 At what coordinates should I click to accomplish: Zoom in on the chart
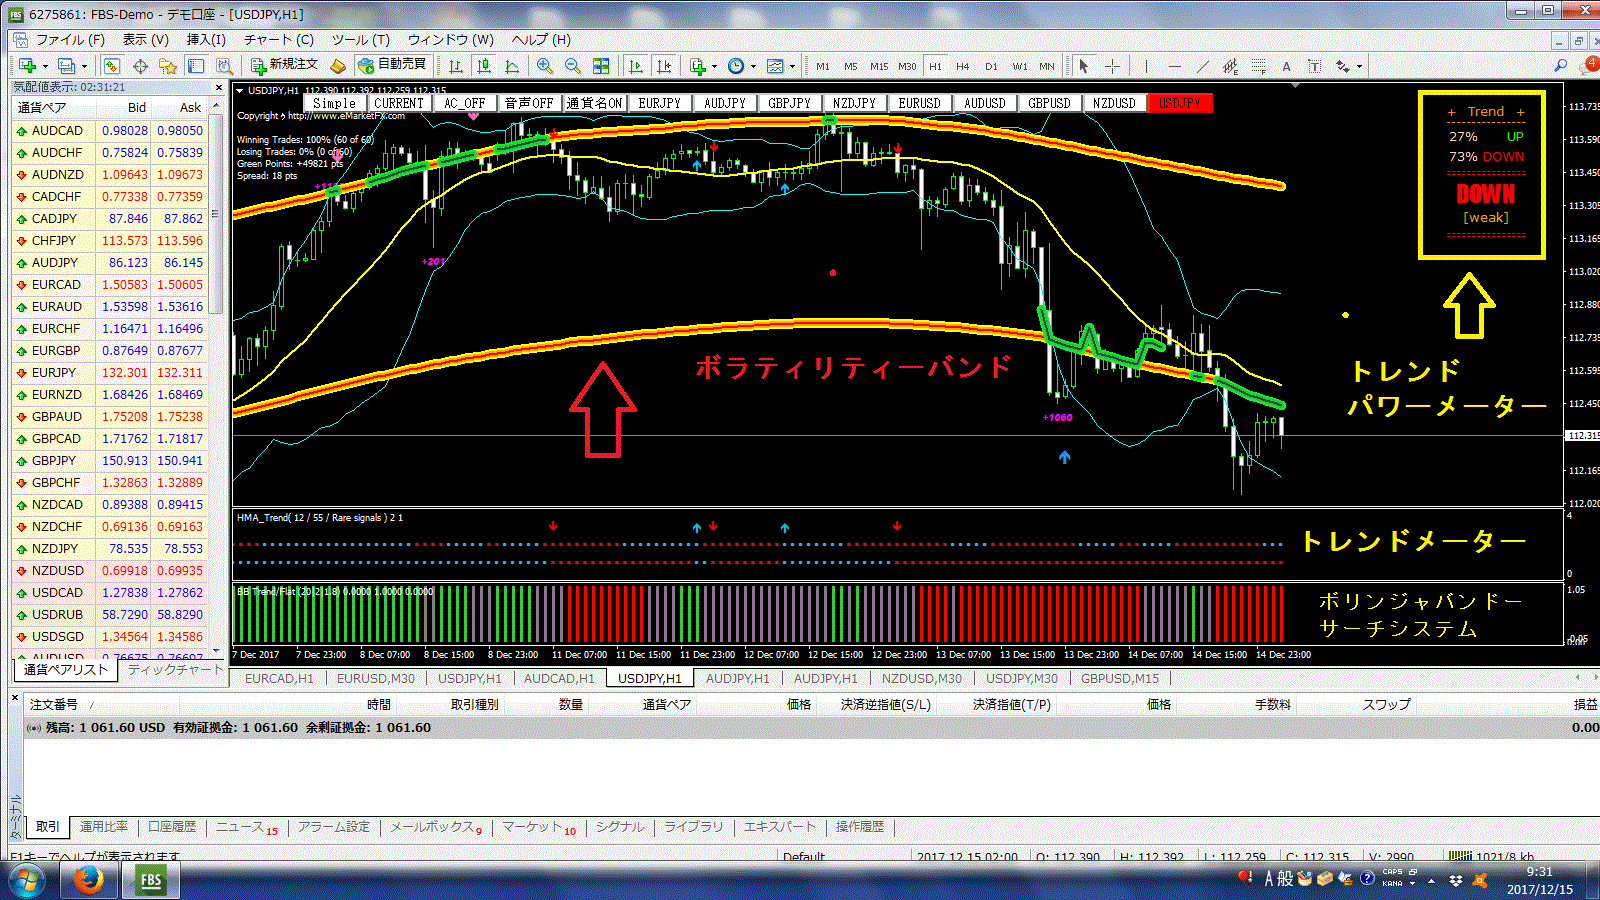pos(545,66)
